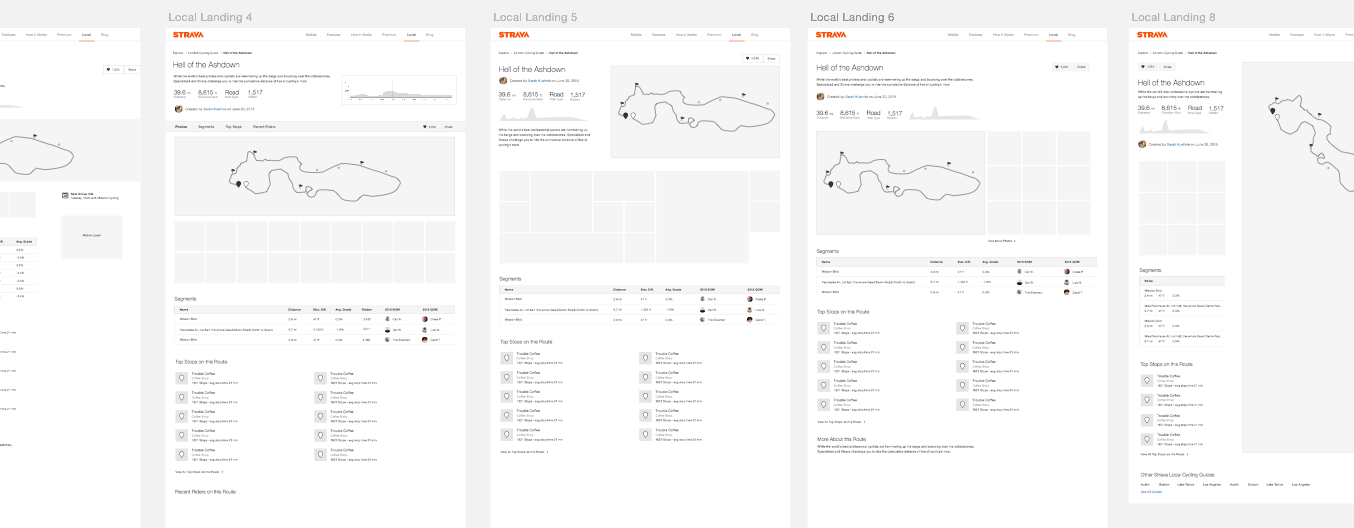Click 'Recent Riders on this Route' heading in Local Landing 4

205,492
